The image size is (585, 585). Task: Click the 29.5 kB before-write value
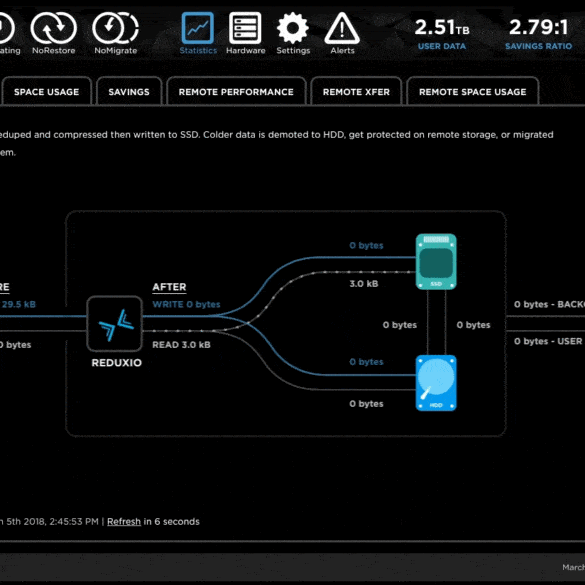[x=19, y=304]
